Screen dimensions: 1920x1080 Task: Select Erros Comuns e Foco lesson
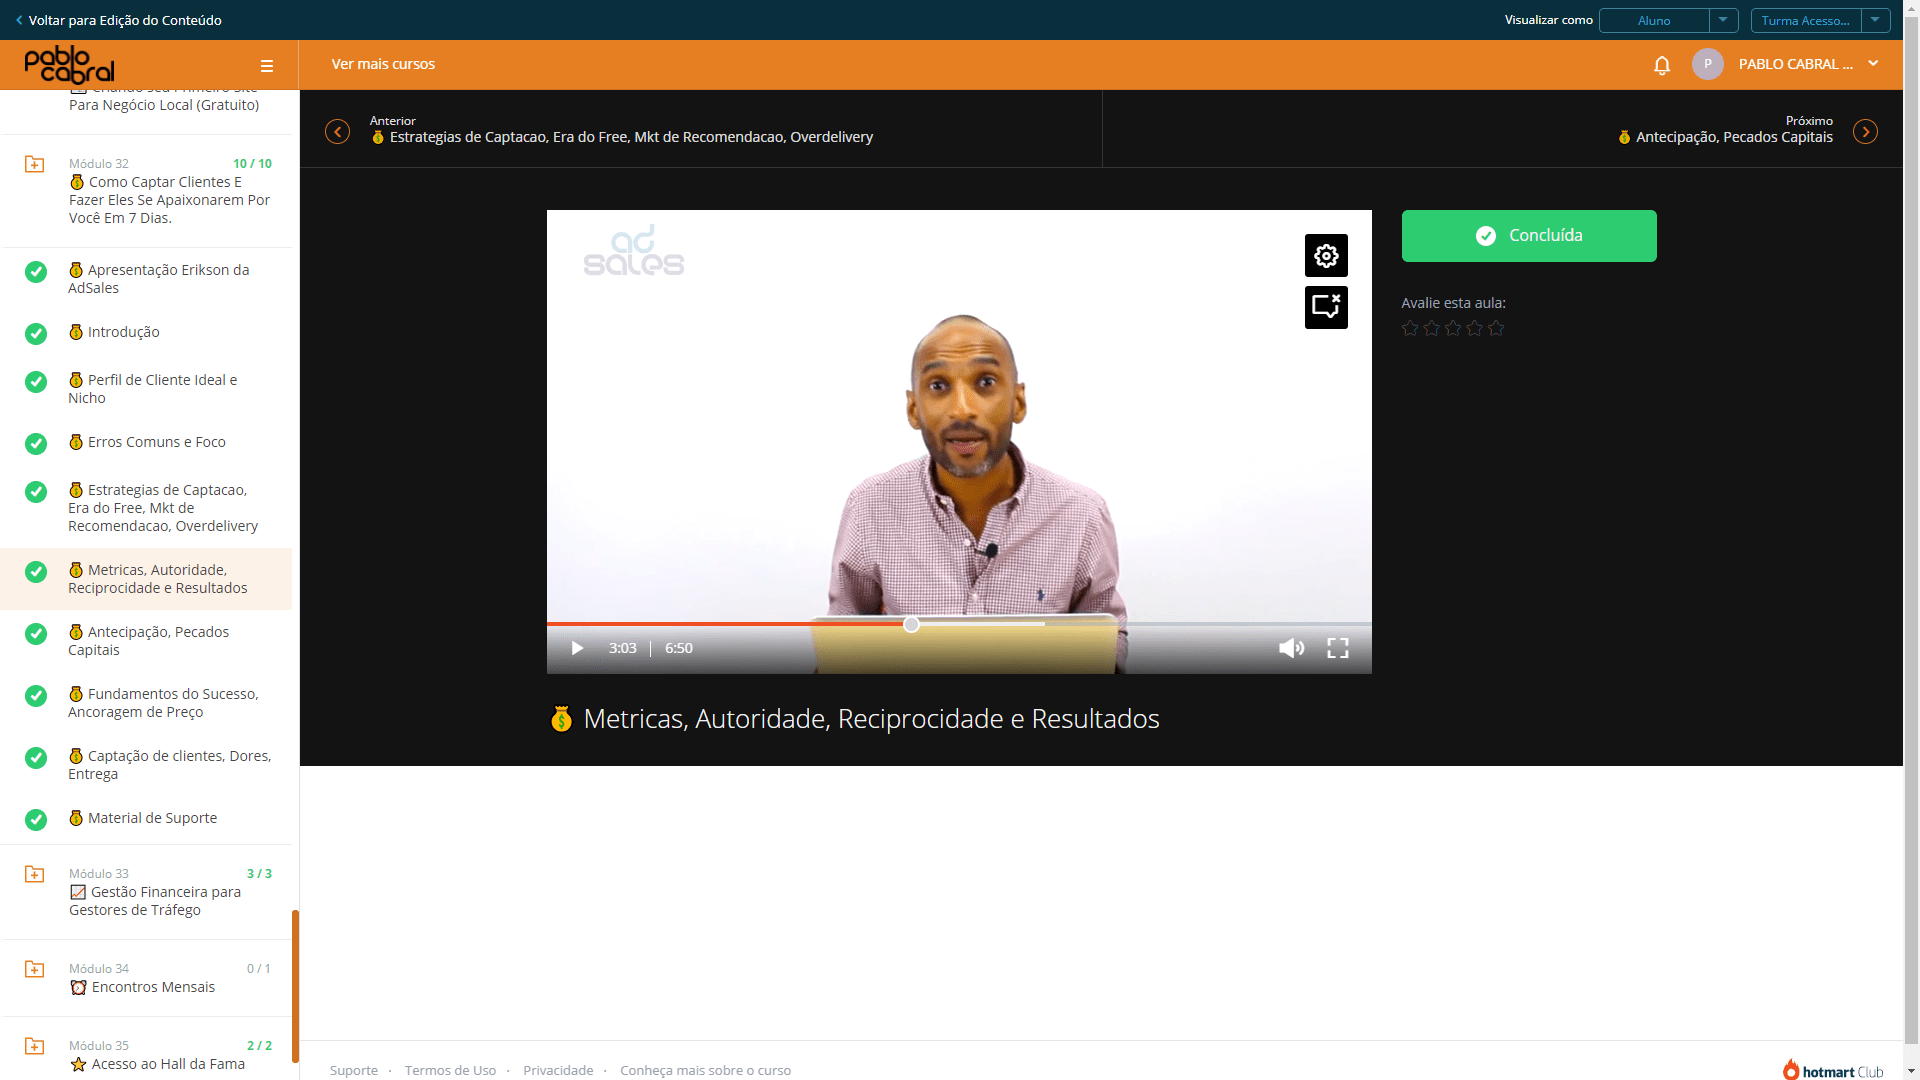coord(157,442)
